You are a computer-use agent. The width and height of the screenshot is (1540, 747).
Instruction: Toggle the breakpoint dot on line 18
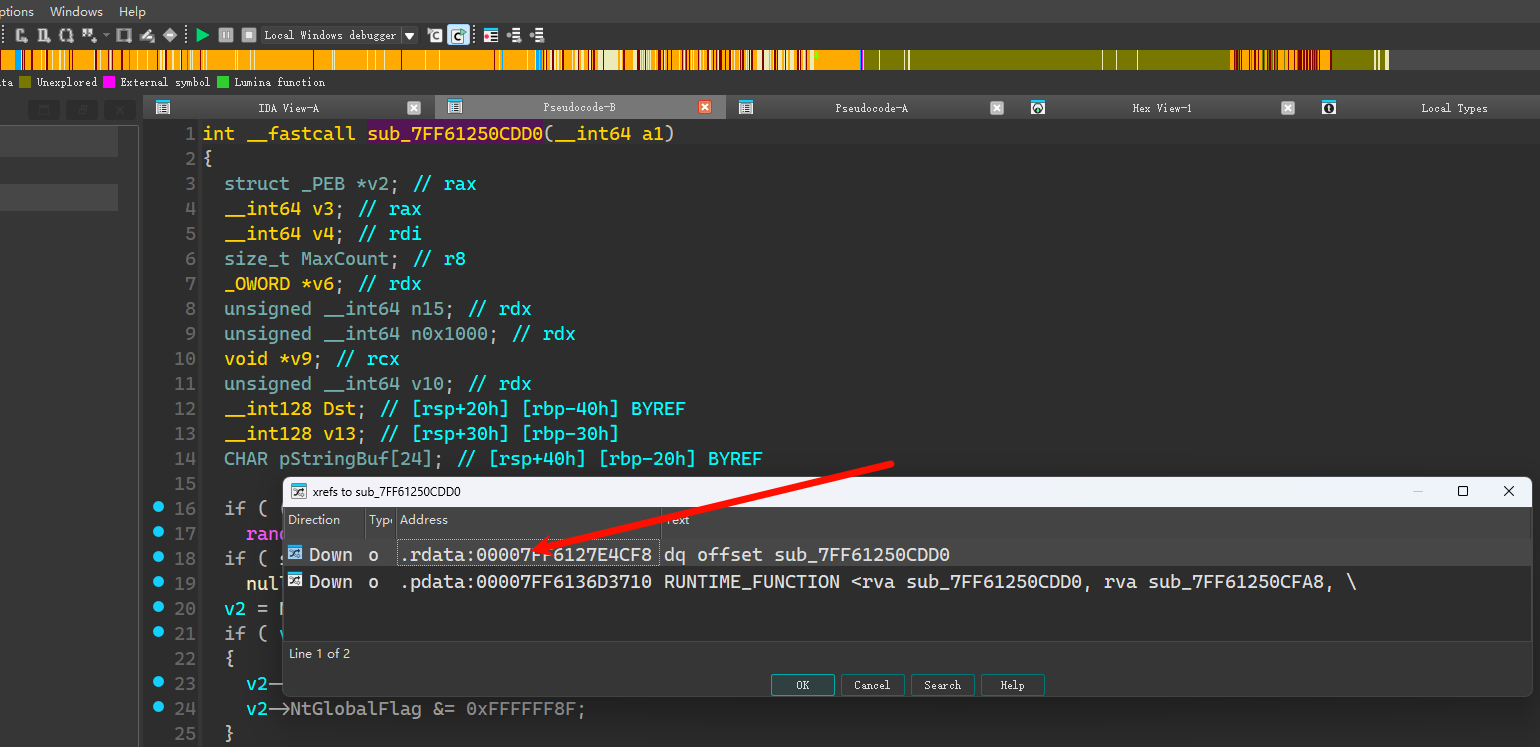click(158, 557)
